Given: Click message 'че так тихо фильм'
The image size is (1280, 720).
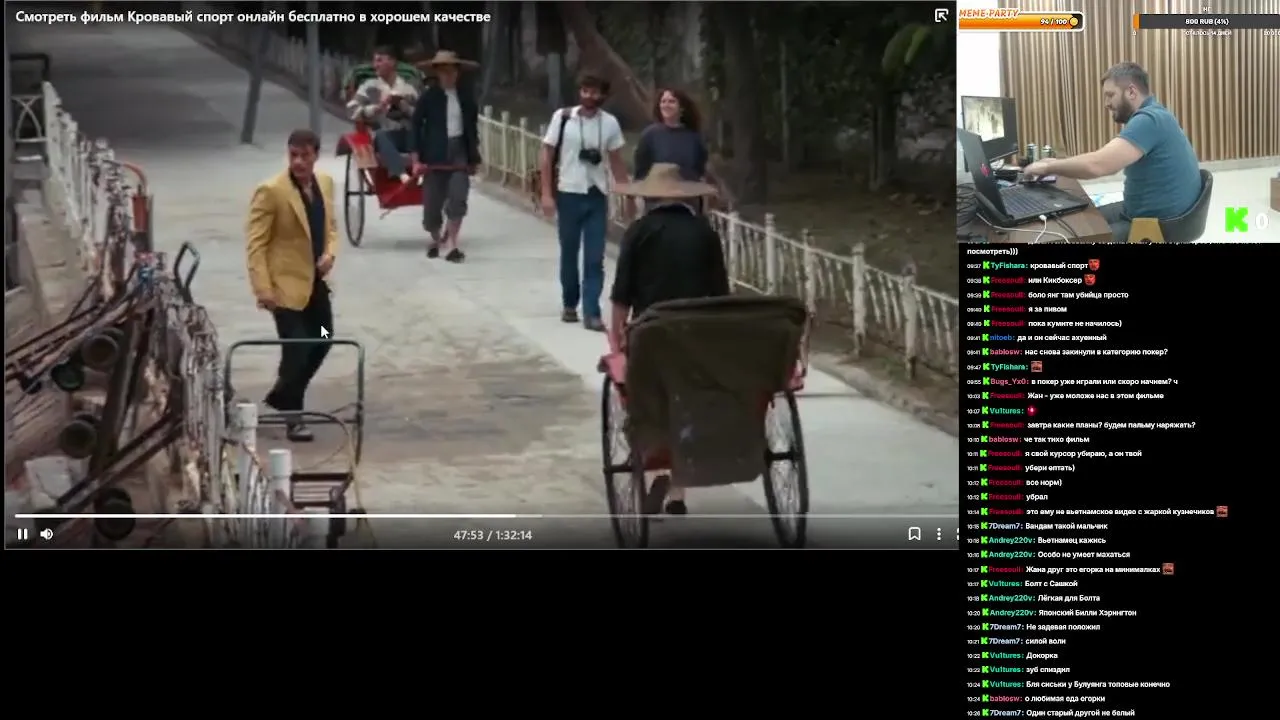Looking at the screenshot, I should pyautogui.click(x=1056, y=439).
